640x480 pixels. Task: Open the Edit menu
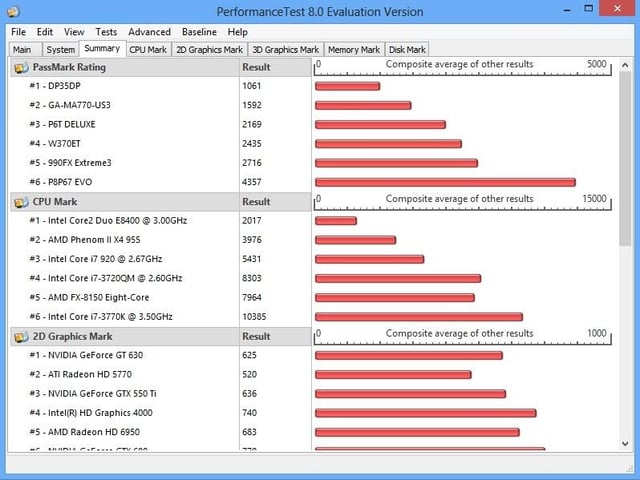tap(44, 32)
